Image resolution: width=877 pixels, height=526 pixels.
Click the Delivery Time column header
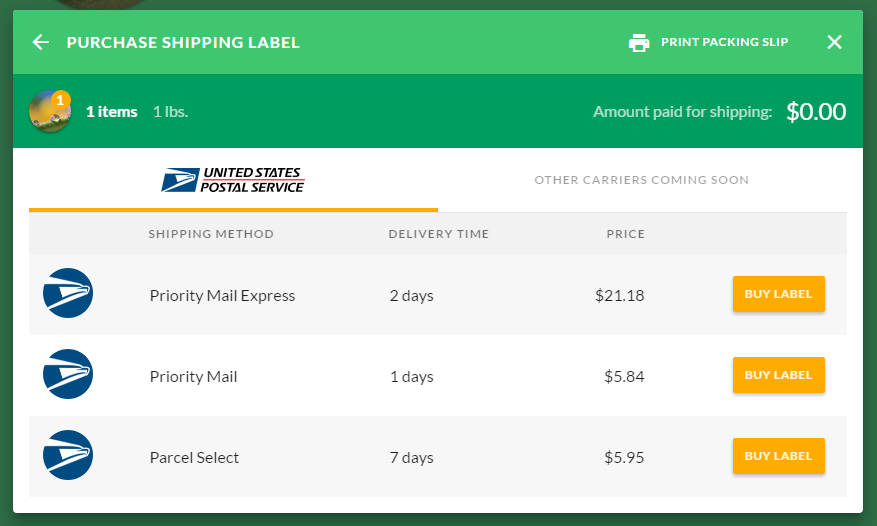pos(438,234)
